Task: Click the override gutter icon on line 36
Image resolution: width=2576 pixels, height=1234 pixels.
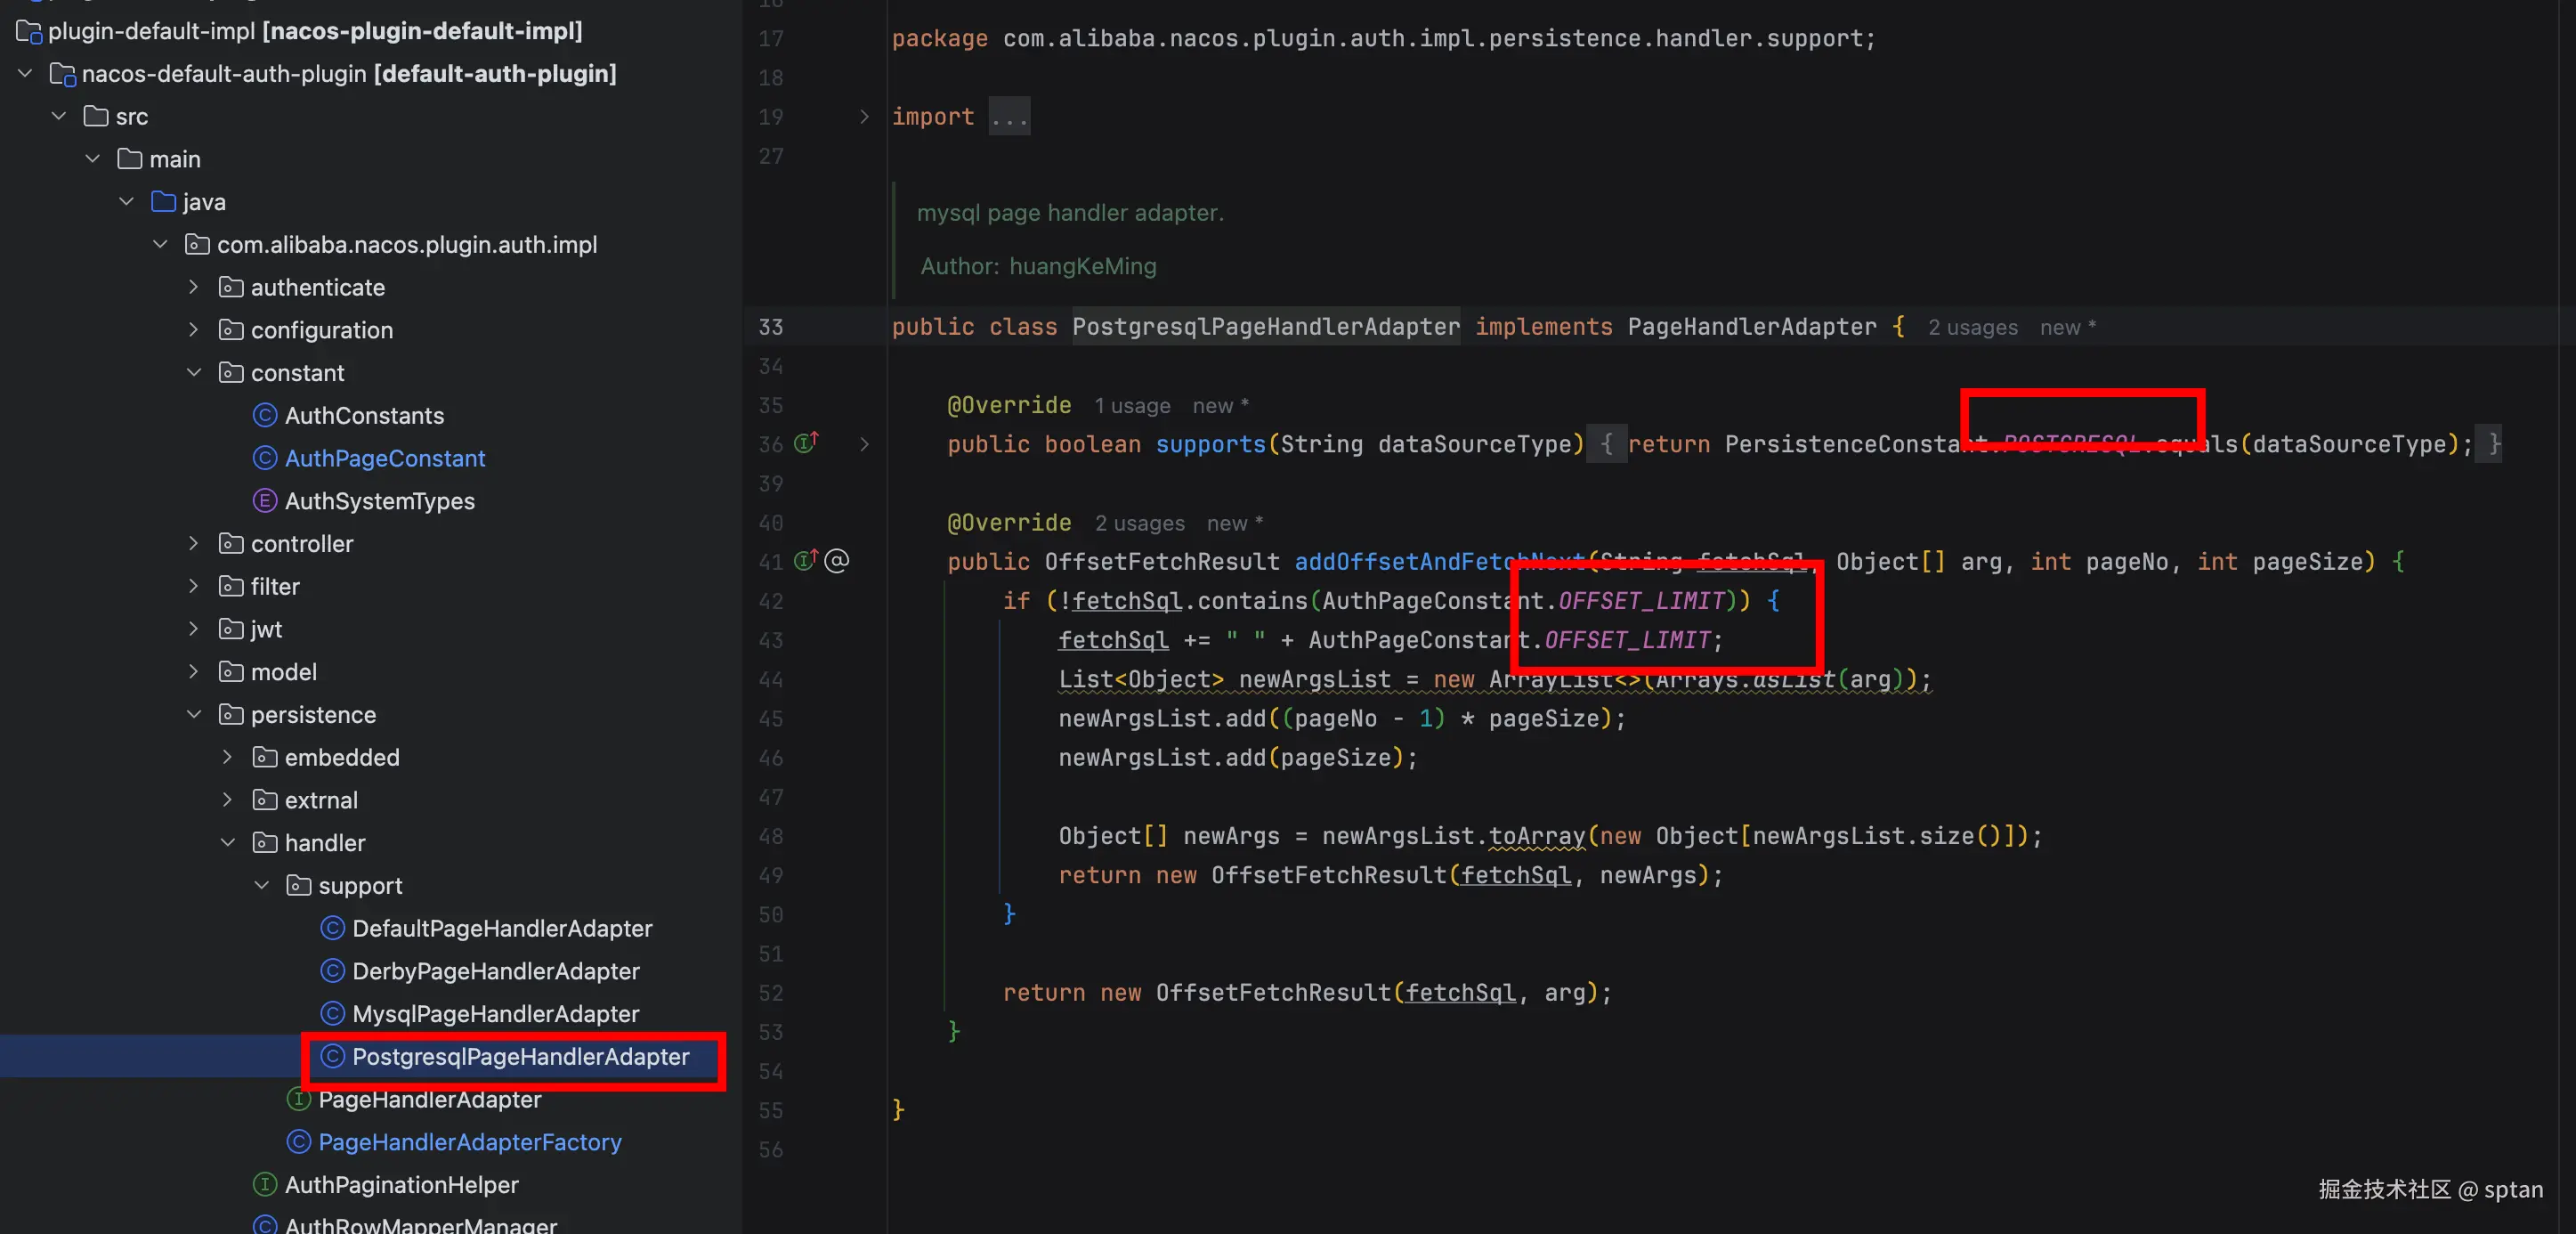Action: click(806, 443)
